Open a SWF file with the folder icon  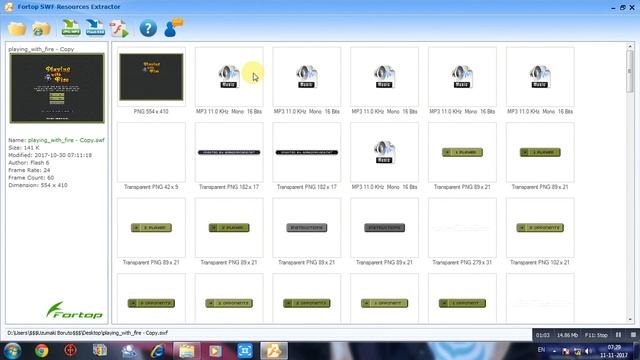[x=17, y=29]
